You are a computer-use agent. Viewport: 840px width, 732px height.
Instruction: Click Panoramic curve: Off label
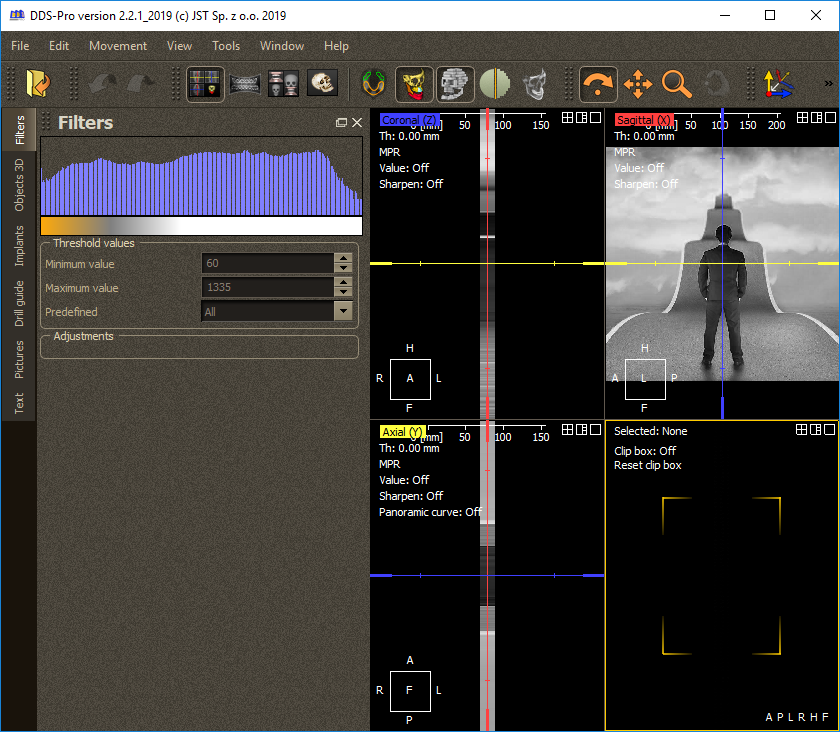click(x=429, y=512)
